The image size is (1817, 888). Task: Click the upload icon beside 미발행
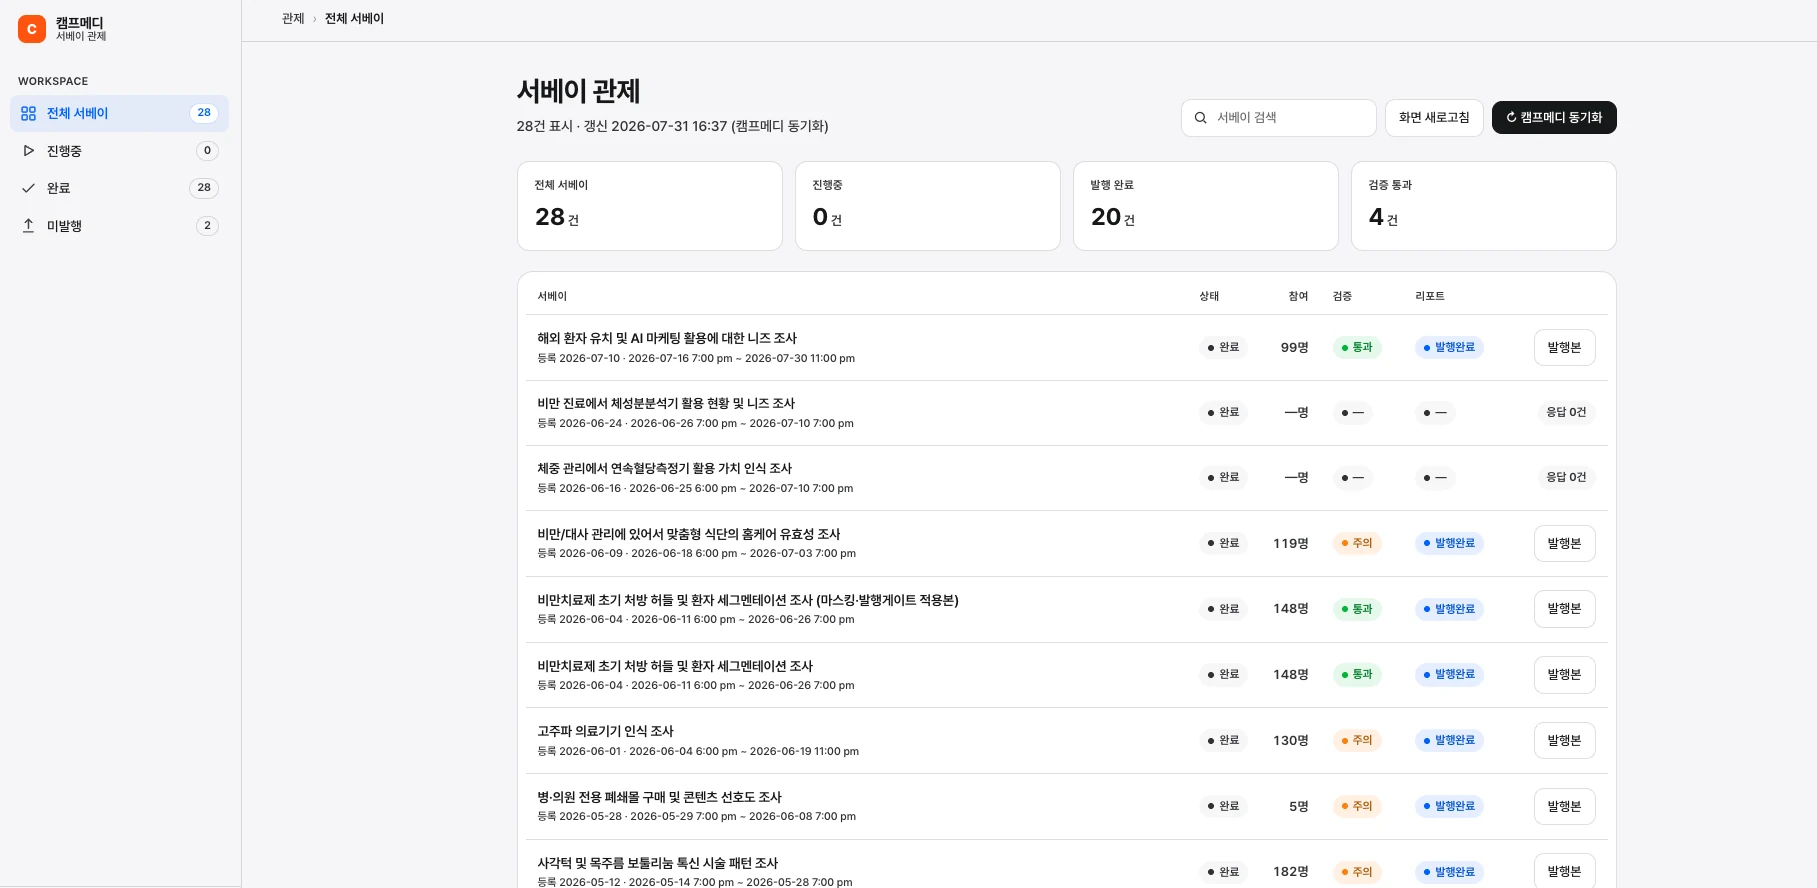click(x=28, y=226)
